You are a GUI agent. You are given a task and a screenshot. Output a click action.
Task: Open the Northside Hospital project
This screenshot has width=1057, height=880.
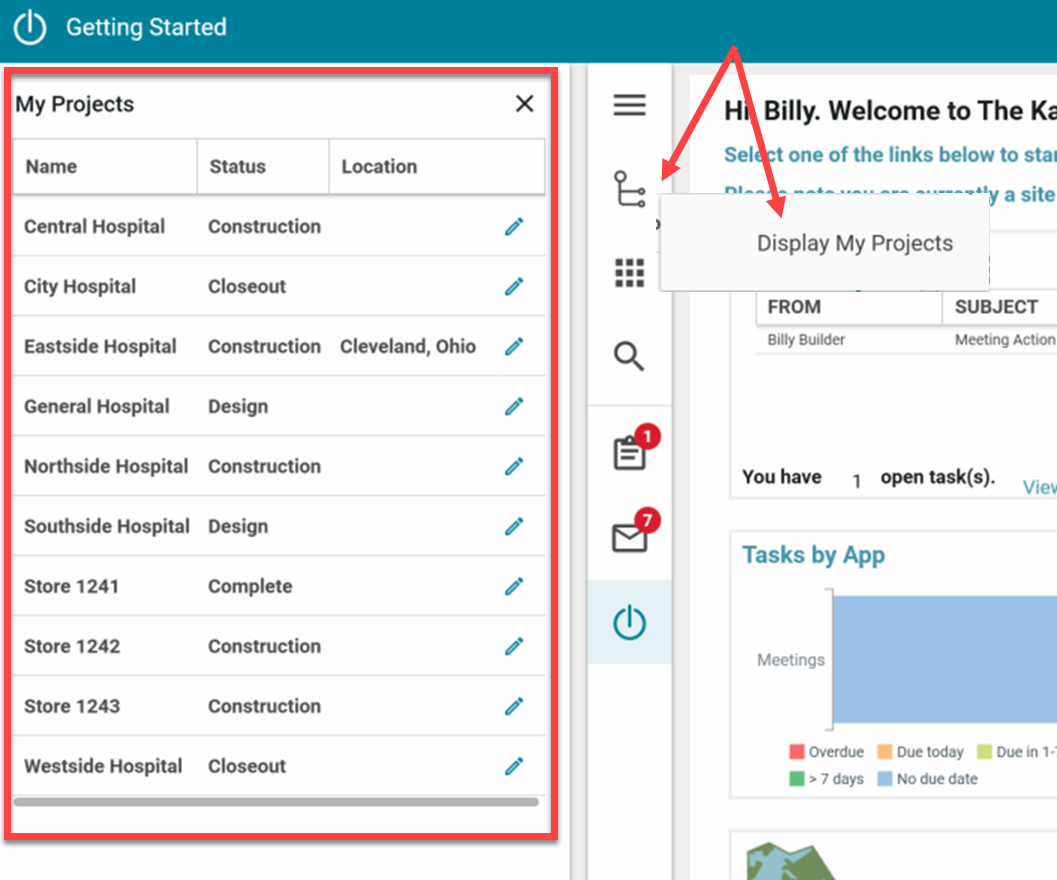[x=106, y=467]
